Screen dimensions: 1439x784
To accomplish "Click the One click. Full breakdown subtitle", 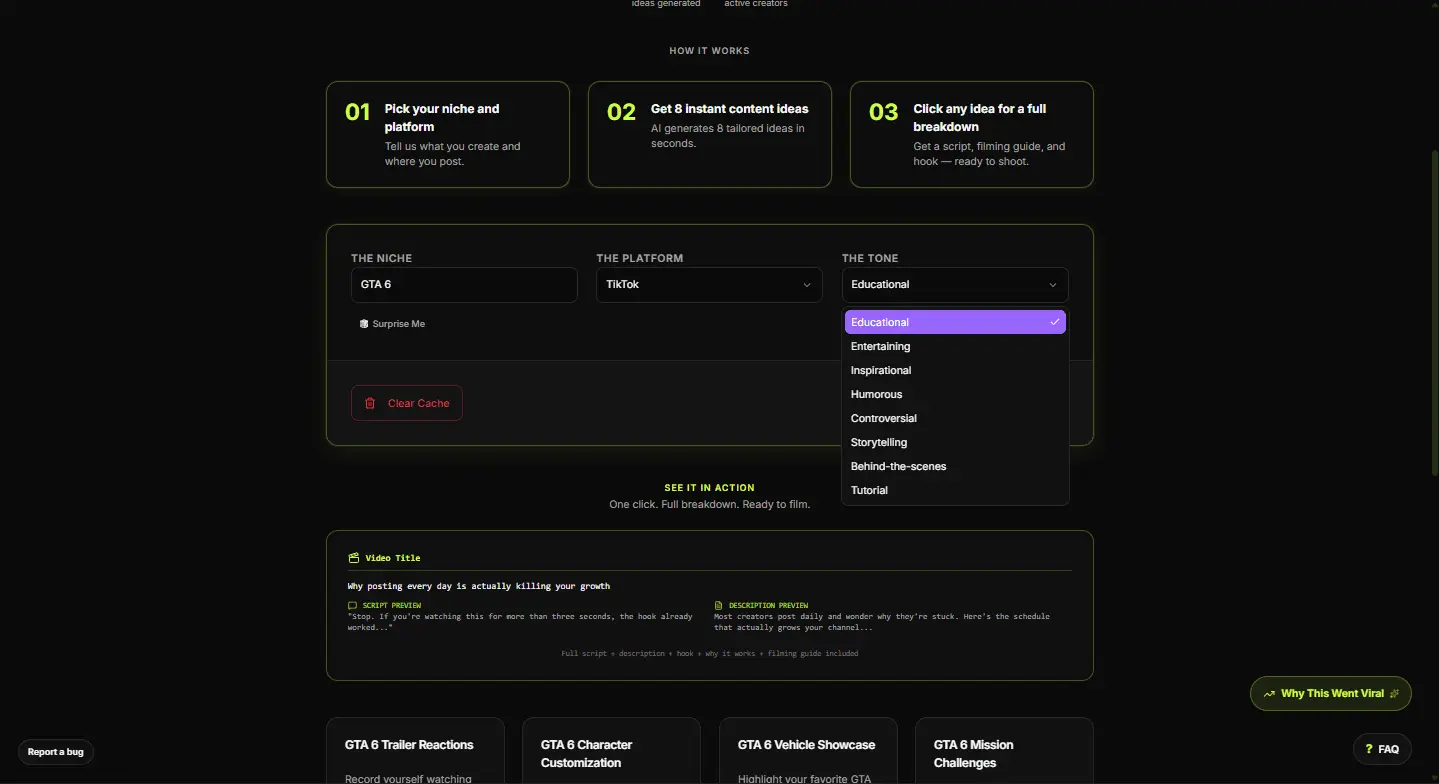I will (x=710, y=504).
